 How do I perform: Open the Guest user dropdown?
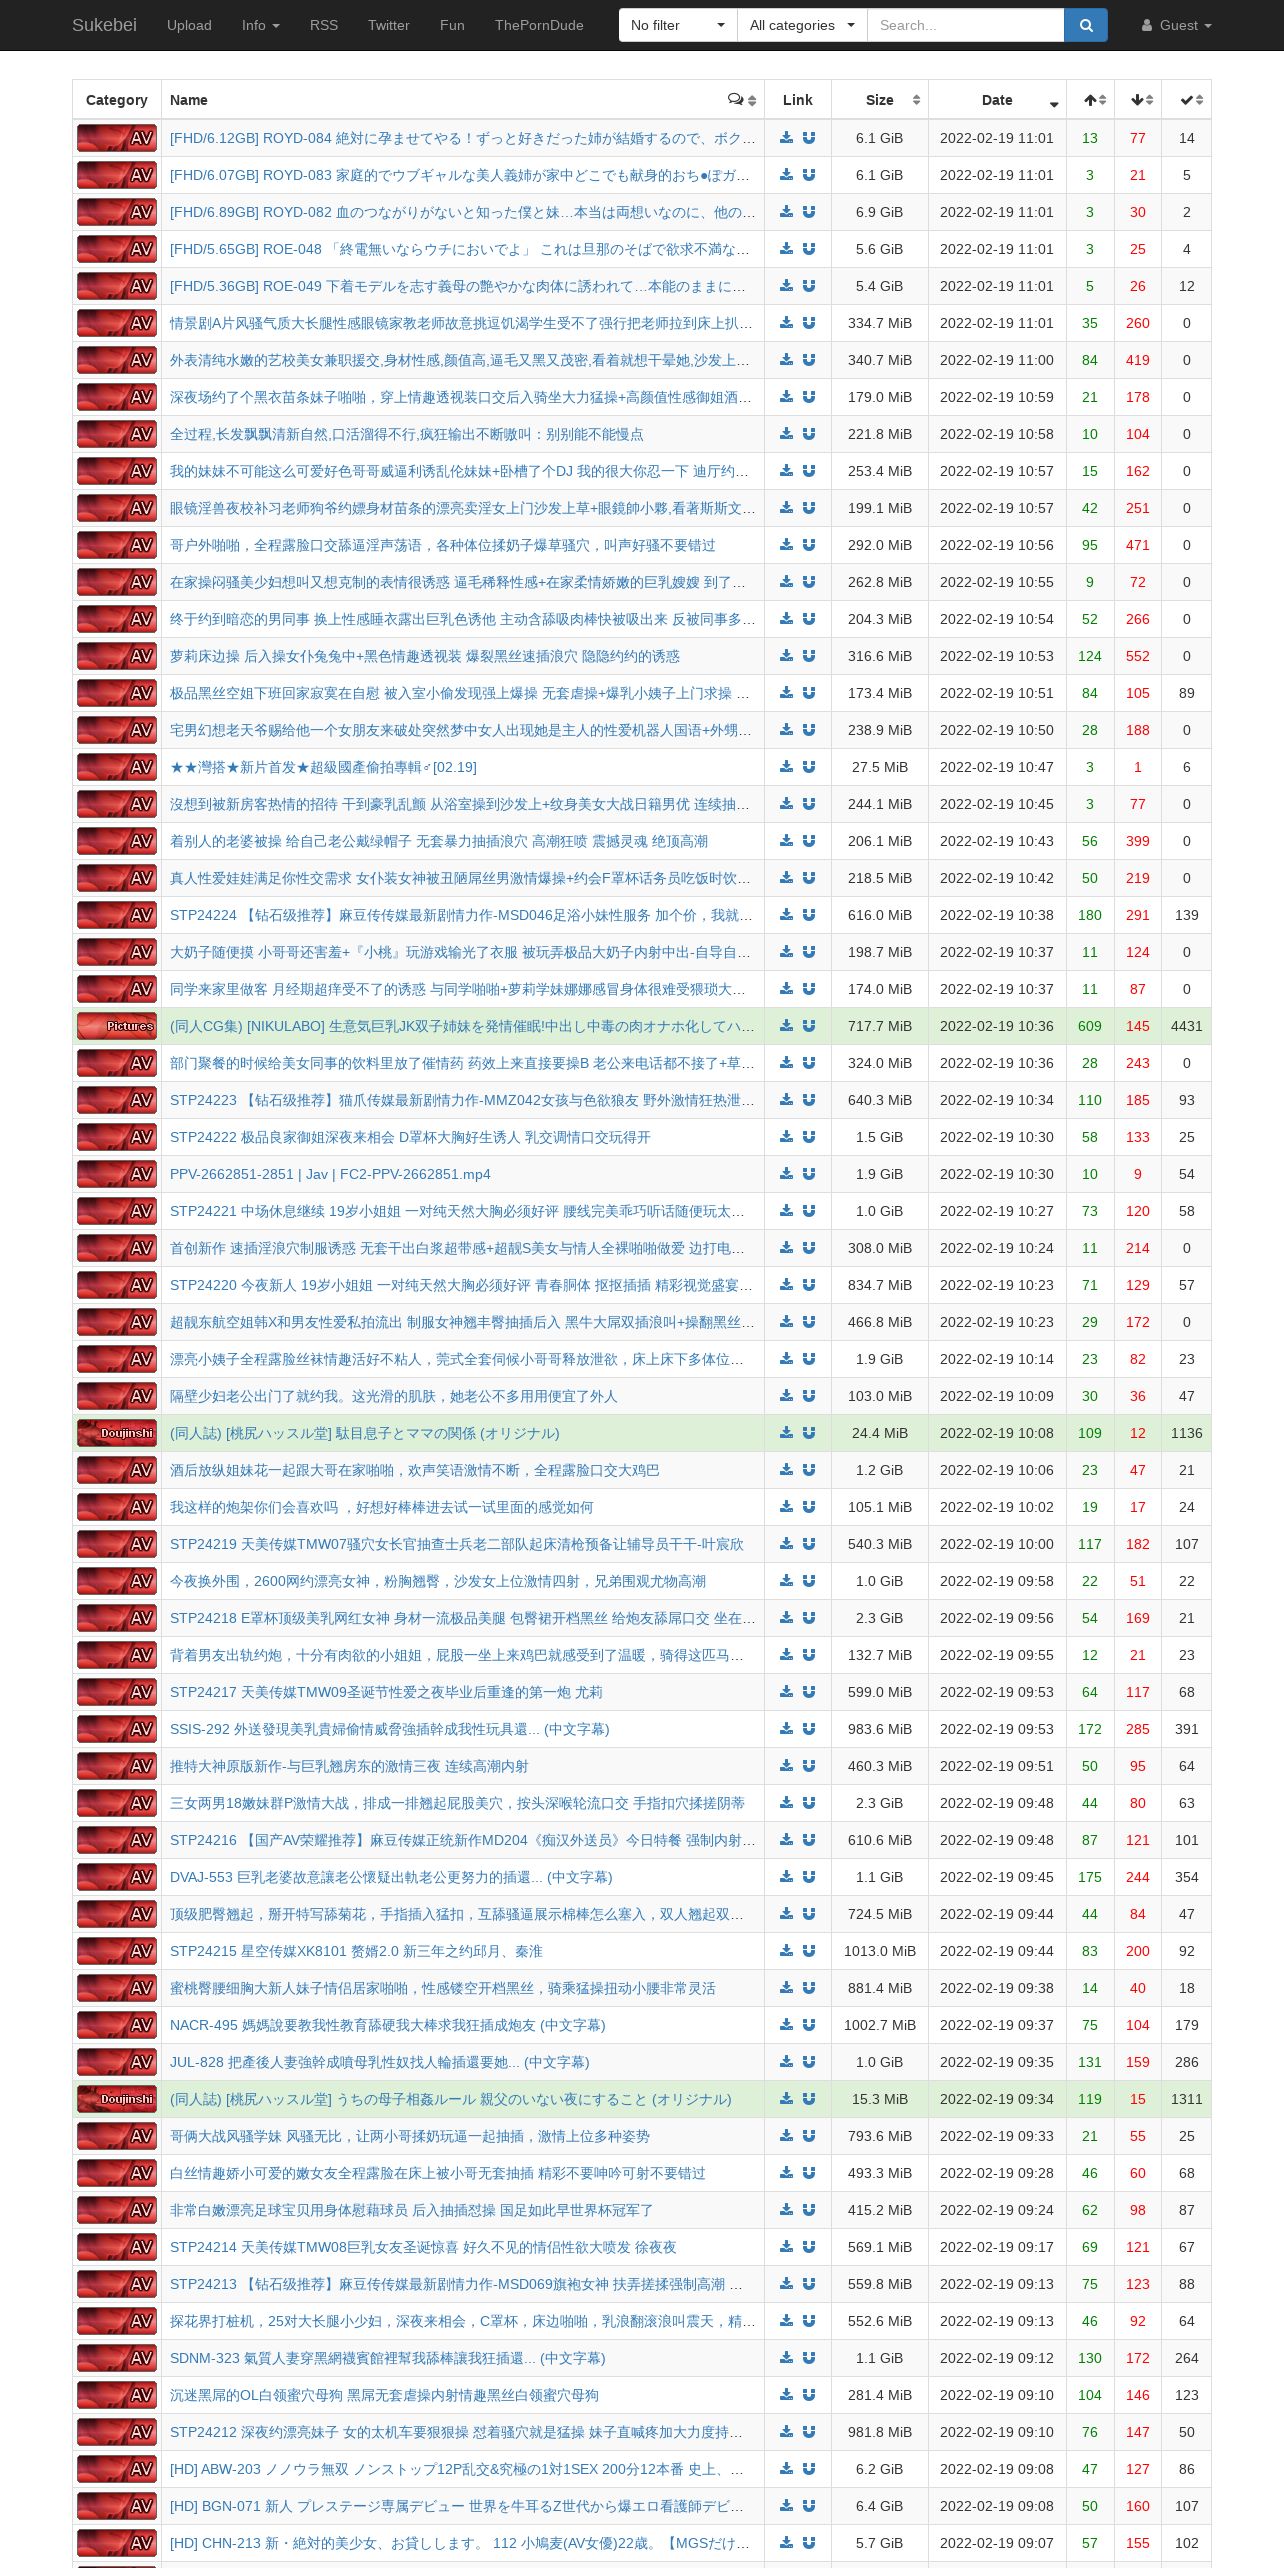[x=1177, y=25]
